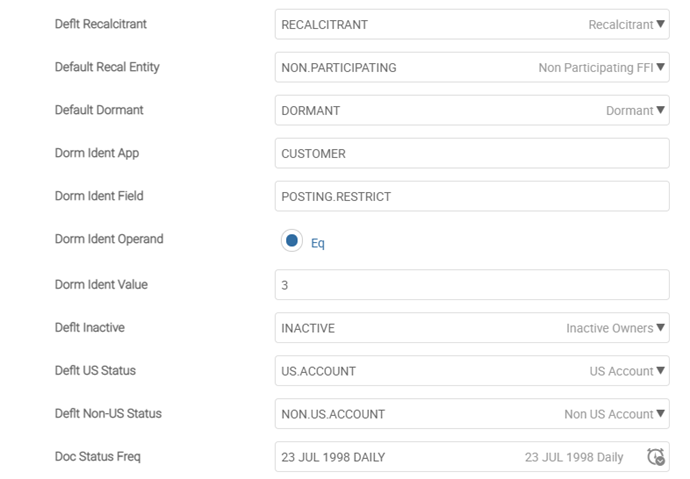
Task: Click the 23 JUL 1998 DAILY input text
Action: [333, 457]
